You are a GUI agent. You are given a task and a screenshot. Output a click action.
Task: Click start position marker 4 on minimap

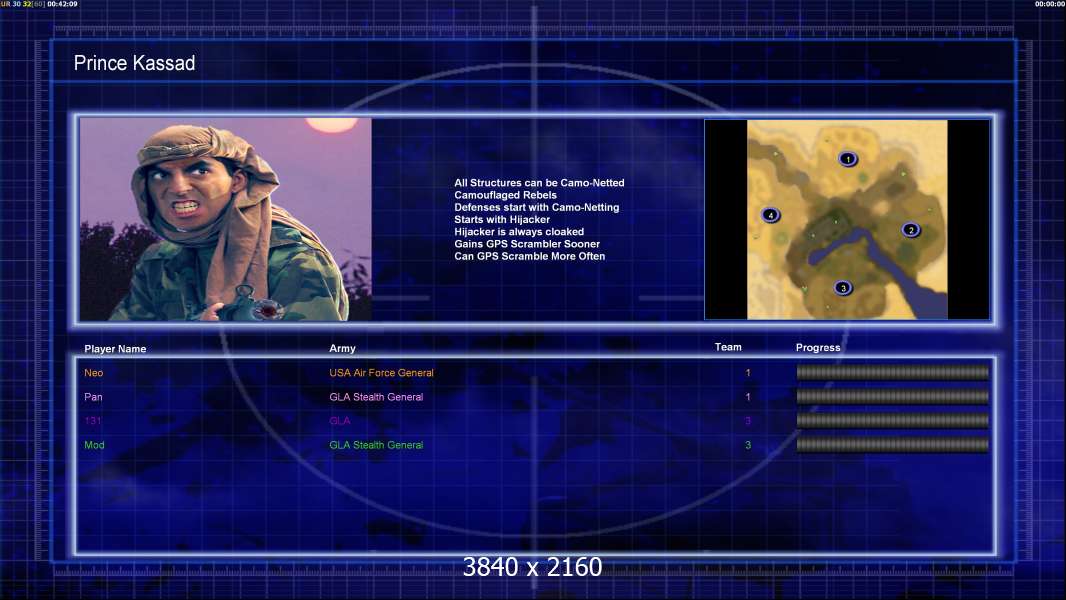pos(770,215)
